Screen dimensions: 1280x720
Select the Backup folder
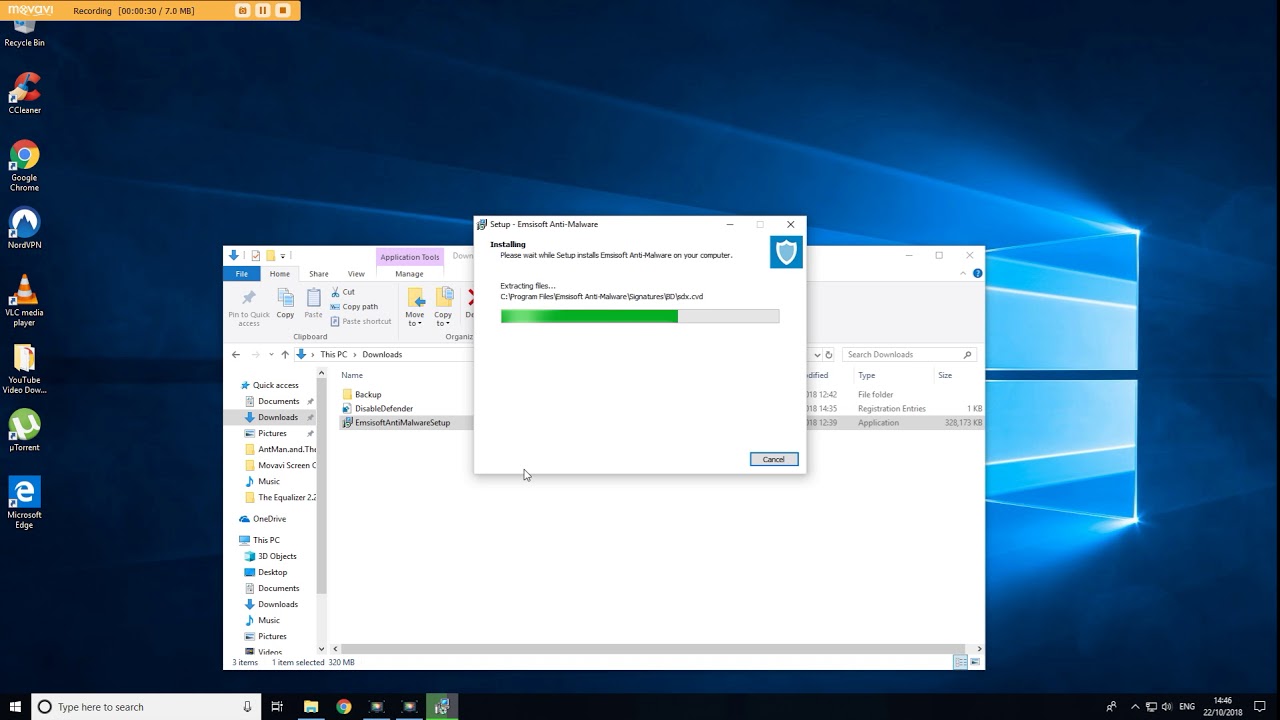click(368, 394)
